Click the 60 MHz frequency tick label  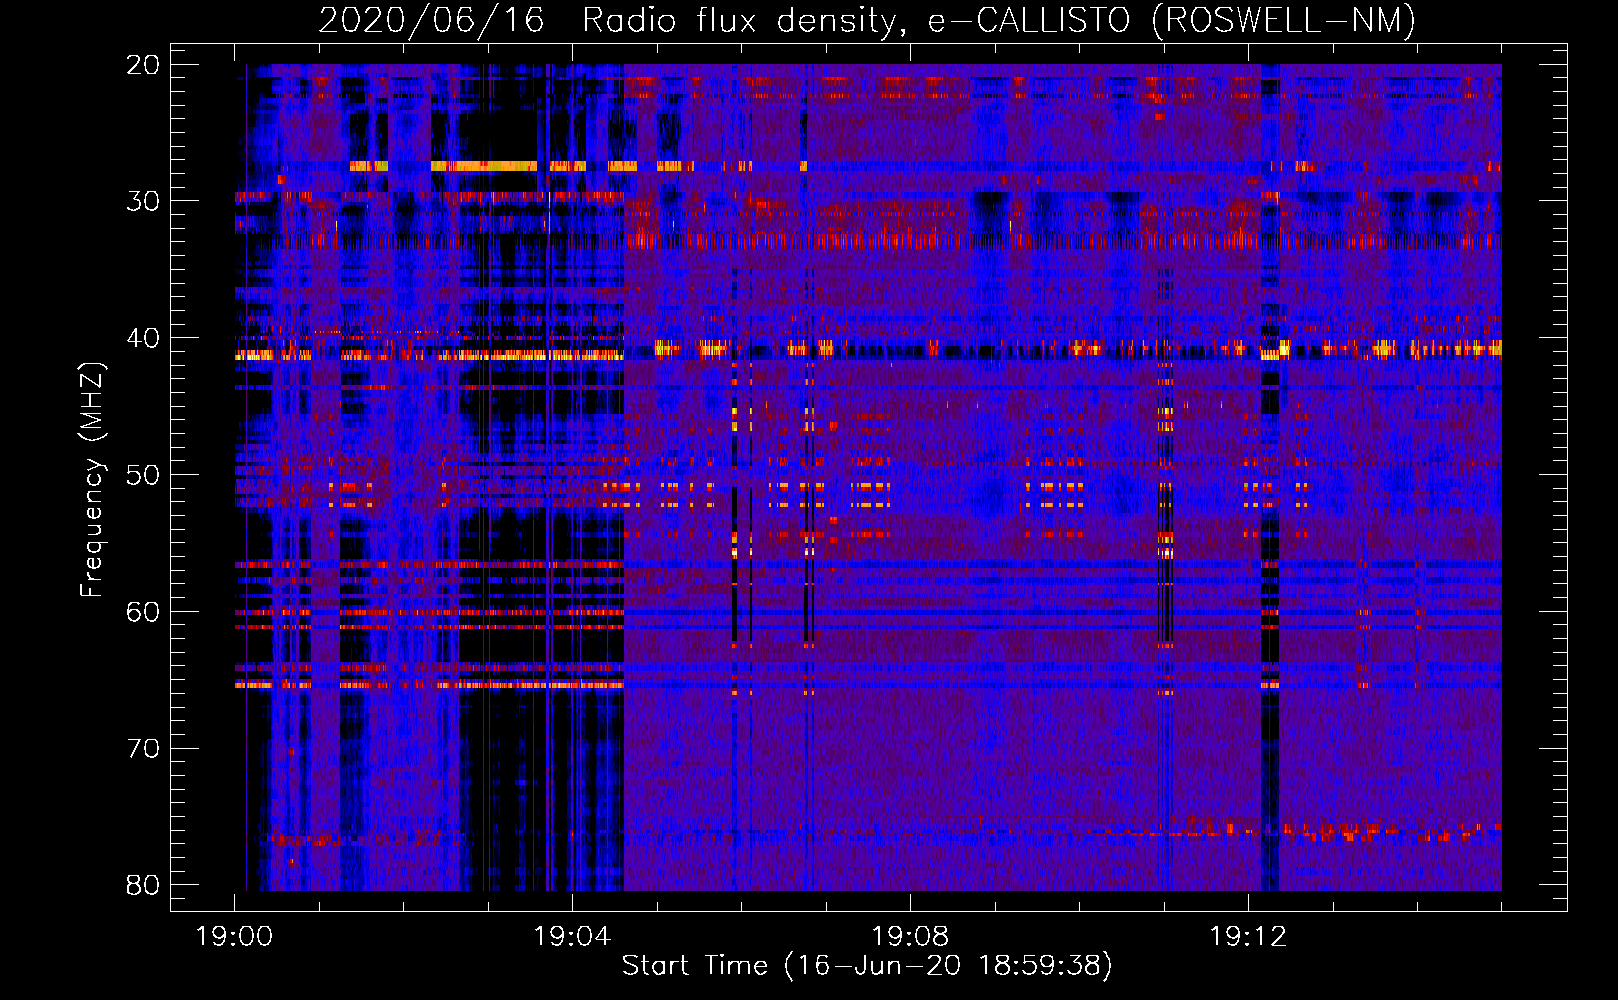click(144, 612)
